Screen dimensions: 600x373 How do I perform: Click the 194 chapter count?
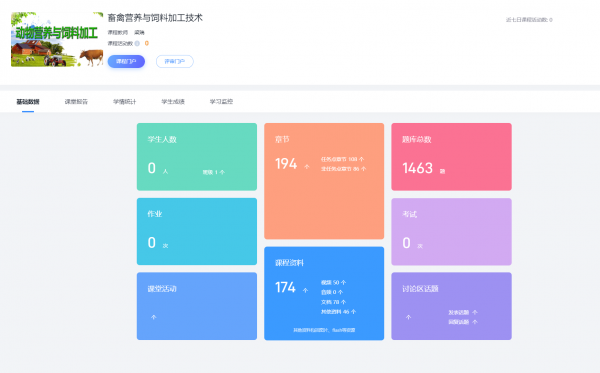coord(286,164)
